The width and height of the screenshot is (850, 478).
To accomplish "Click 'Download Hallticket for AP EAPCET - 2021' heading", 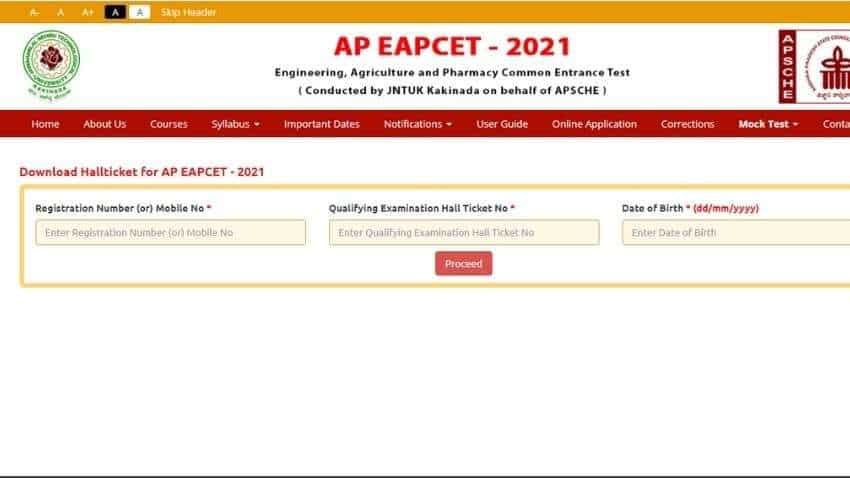I will point(141,172).
